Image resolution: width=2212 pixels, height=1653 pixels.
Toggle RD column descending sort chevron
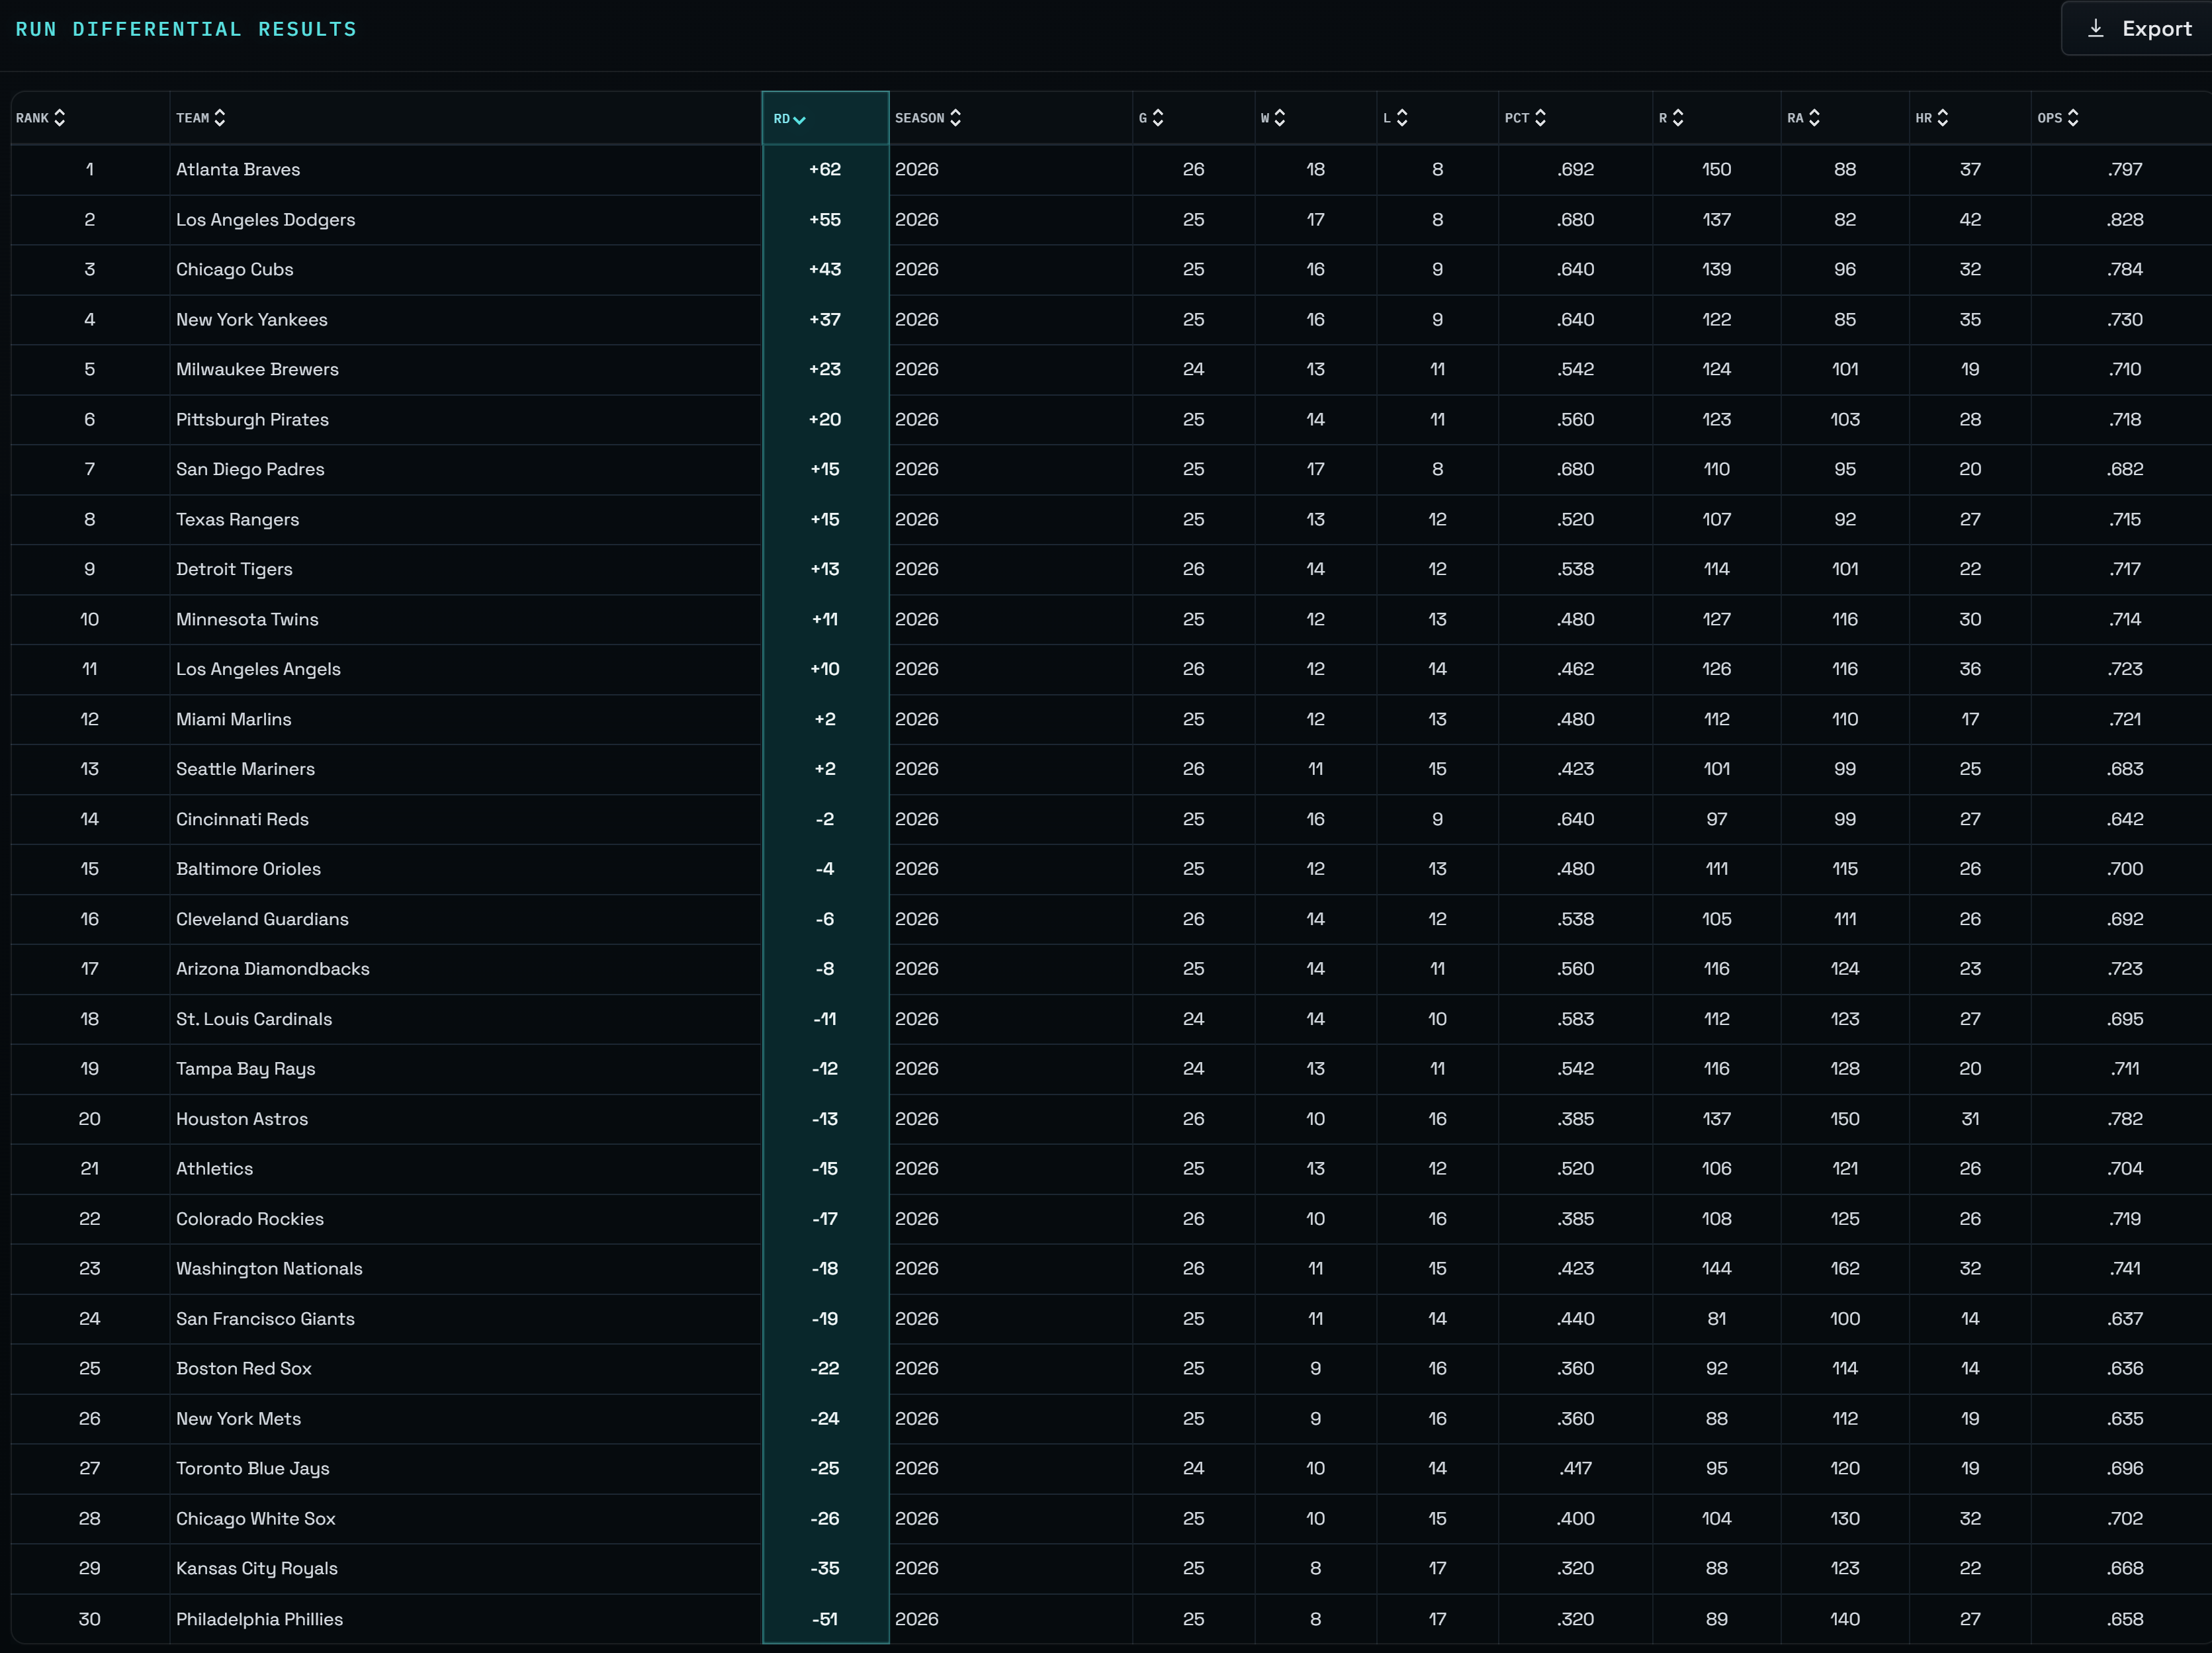799,119
